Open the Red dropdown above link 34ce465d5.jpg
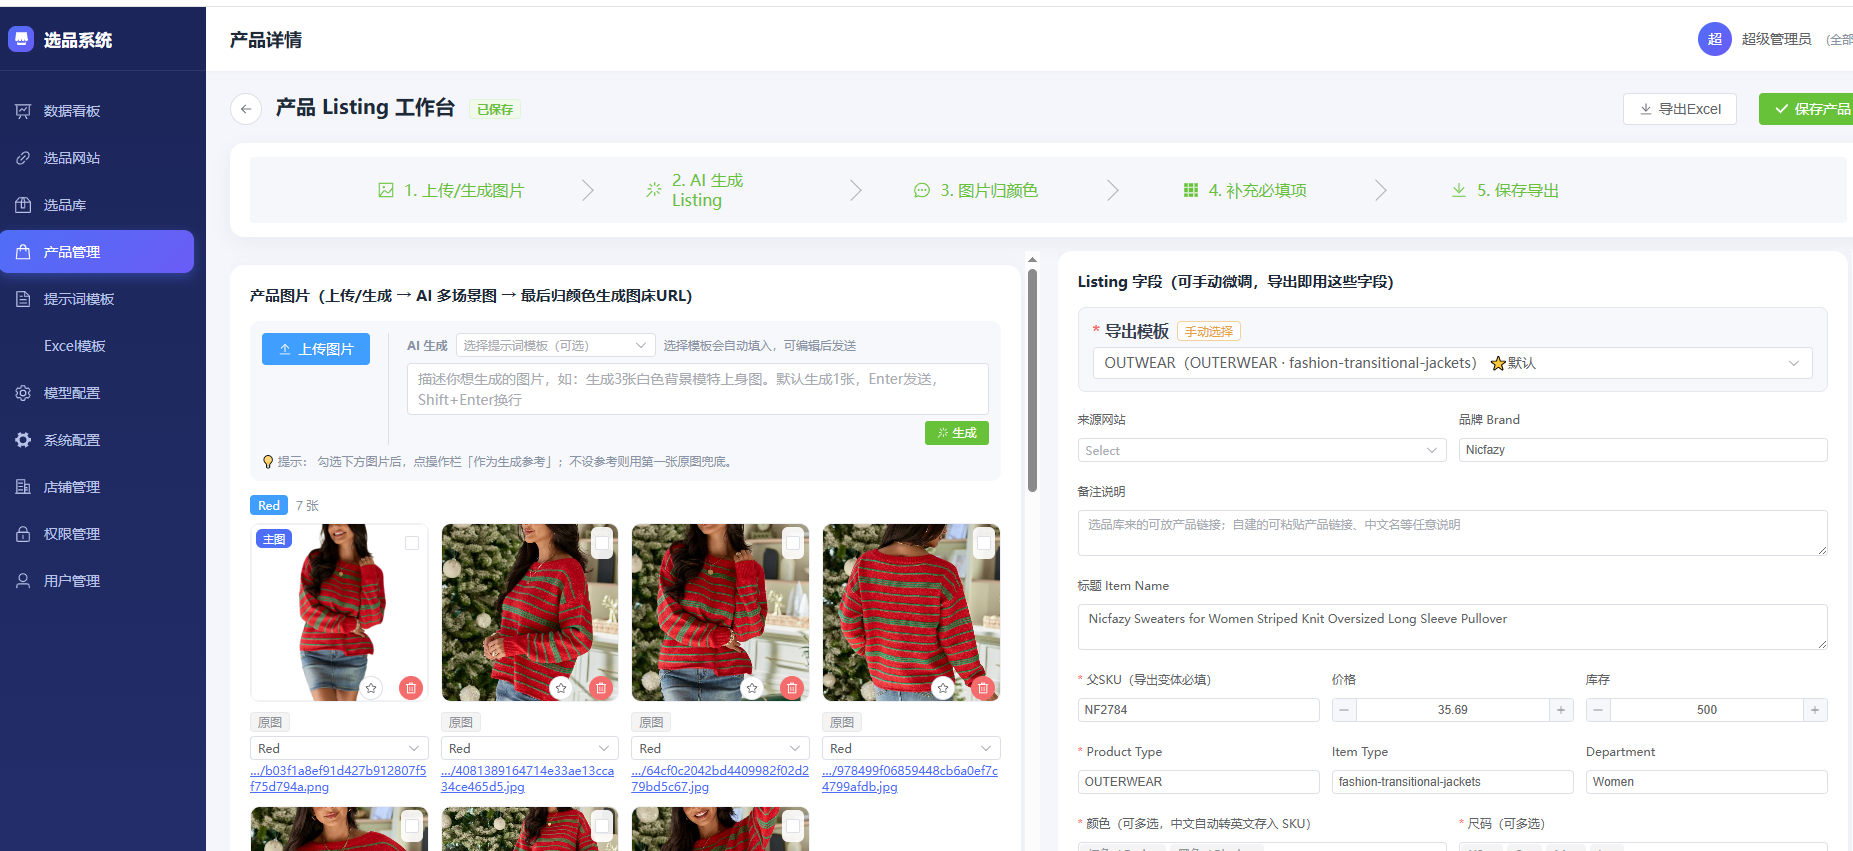 coord(530,748)
